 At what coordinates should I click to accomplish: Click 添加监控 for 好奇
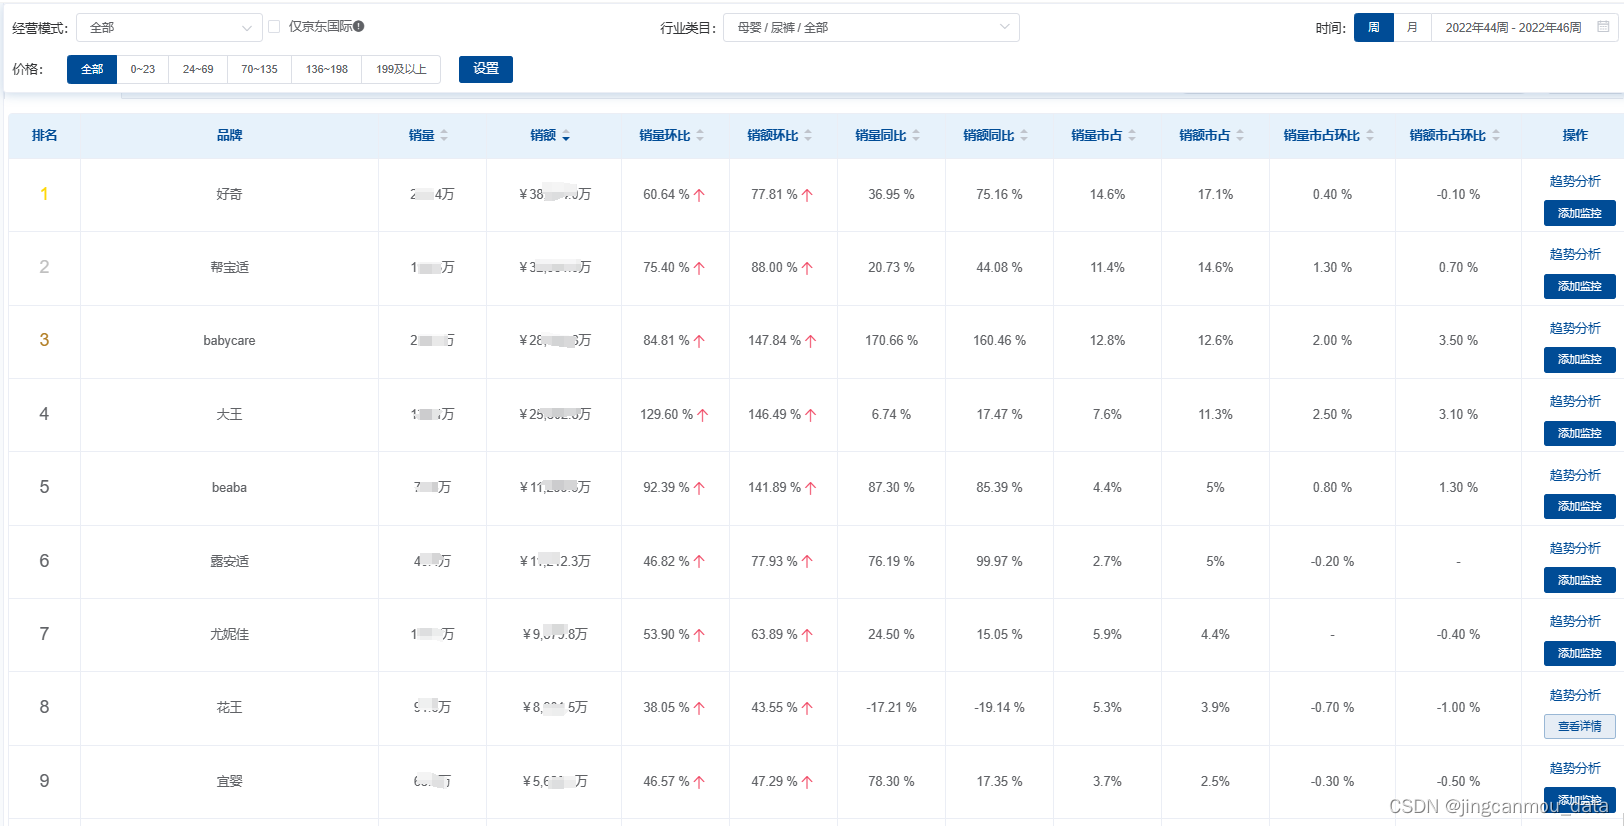click(x=1580, y=213)
